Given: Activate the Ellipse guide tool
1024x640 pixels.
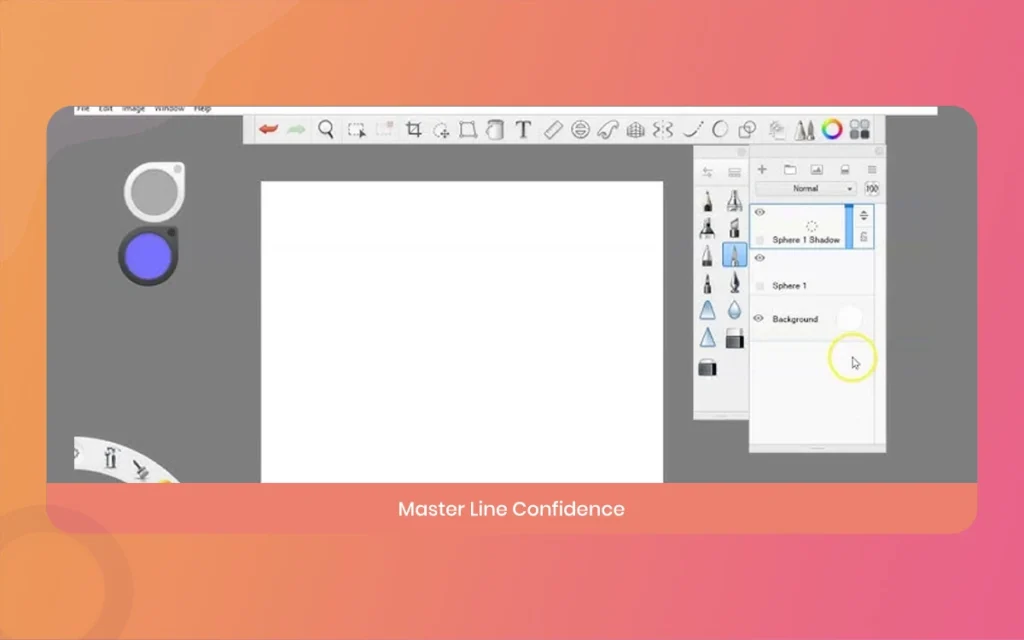Looking at the screenshot, I should 580,129.
